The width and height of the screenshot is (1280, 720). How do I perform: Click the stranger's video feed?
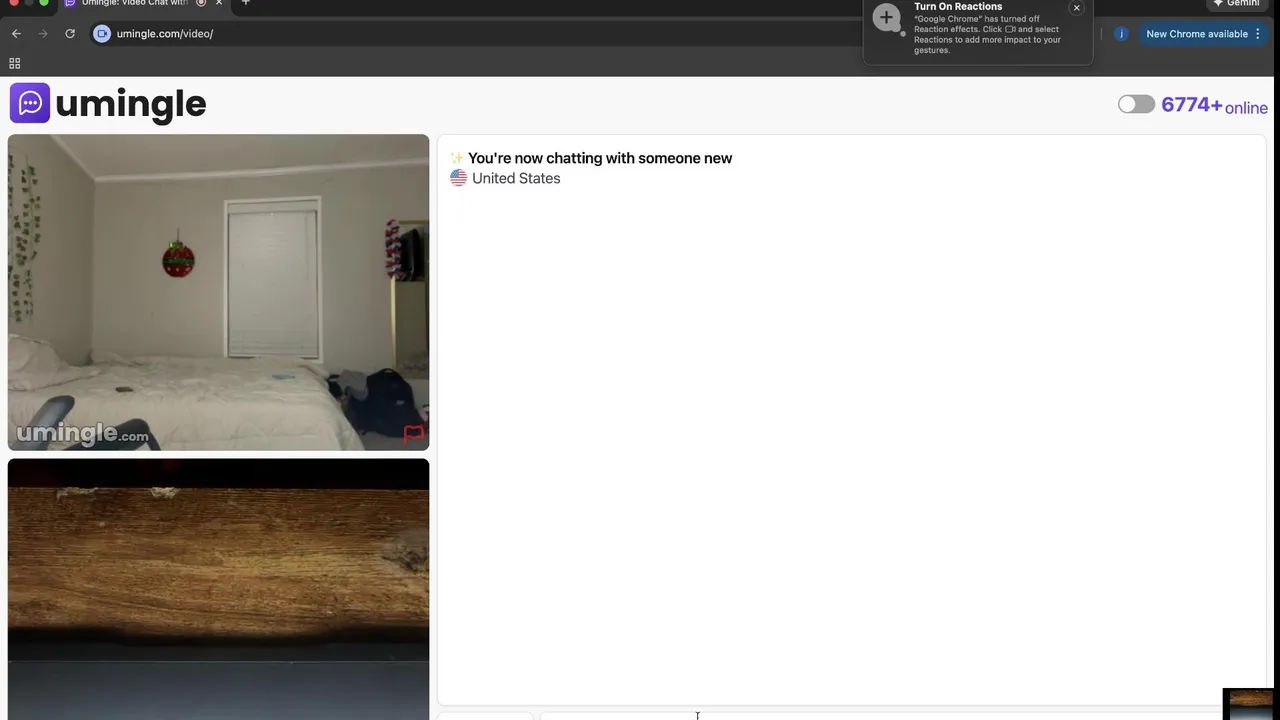(x=218, y=292)
